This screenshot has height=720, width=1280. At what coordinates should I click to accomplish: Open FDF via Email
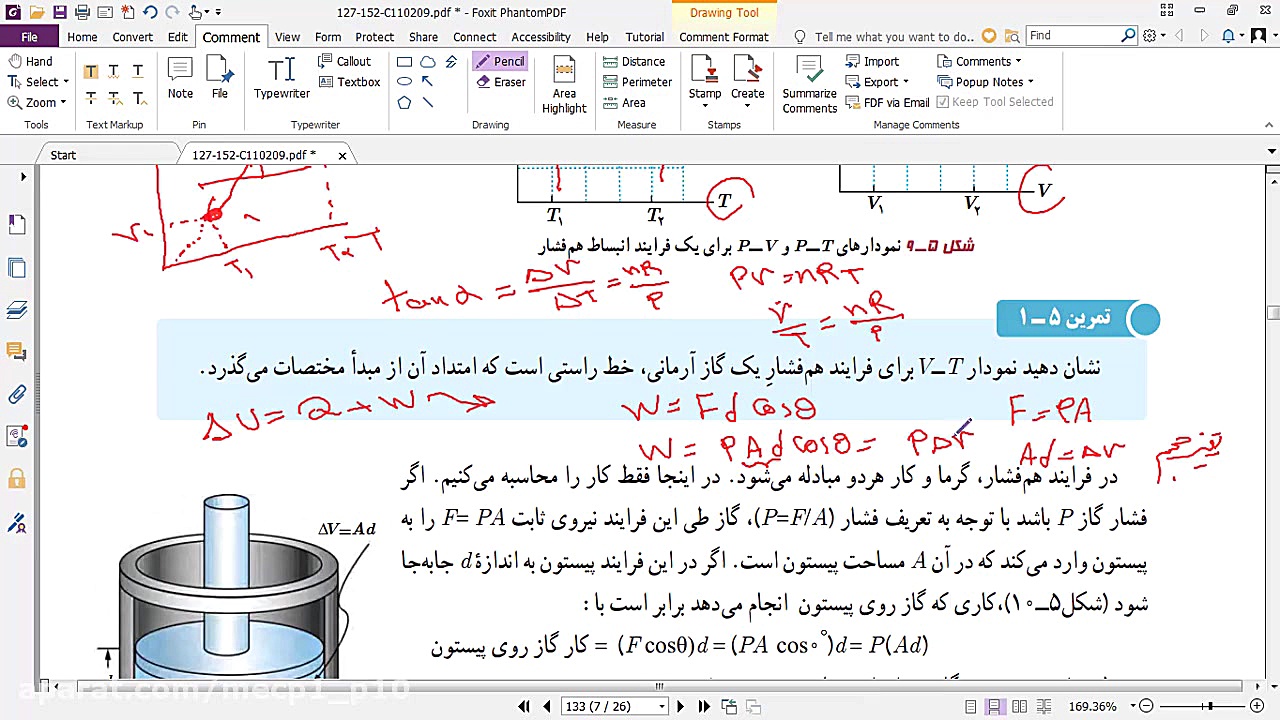click(889, 102)
